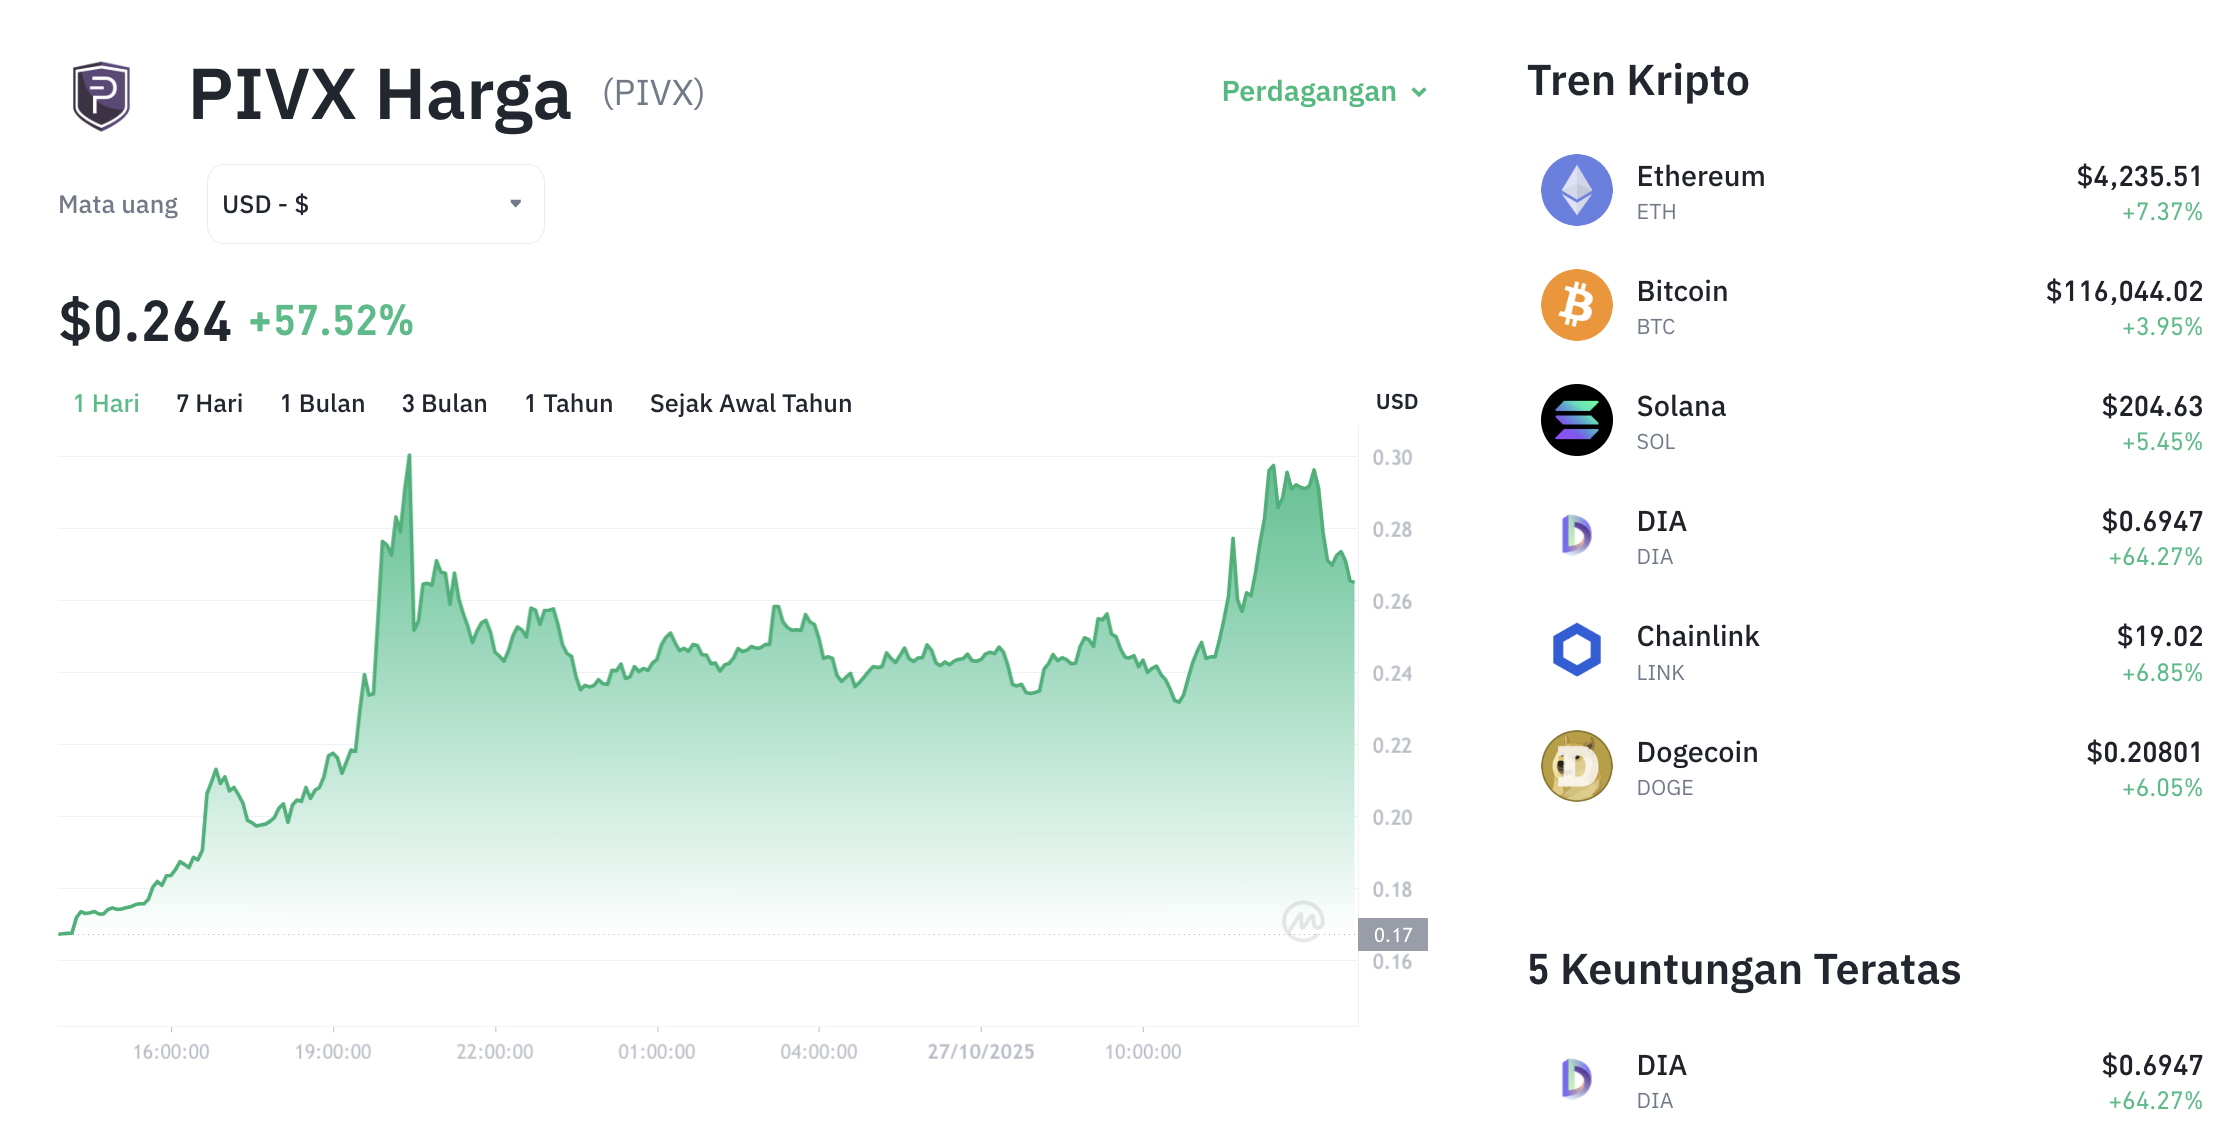Click the DIA icon under 5 Keuntungan Teratas
The width and height of the screenshot is (2230, 1138).
[1576, 1079]
